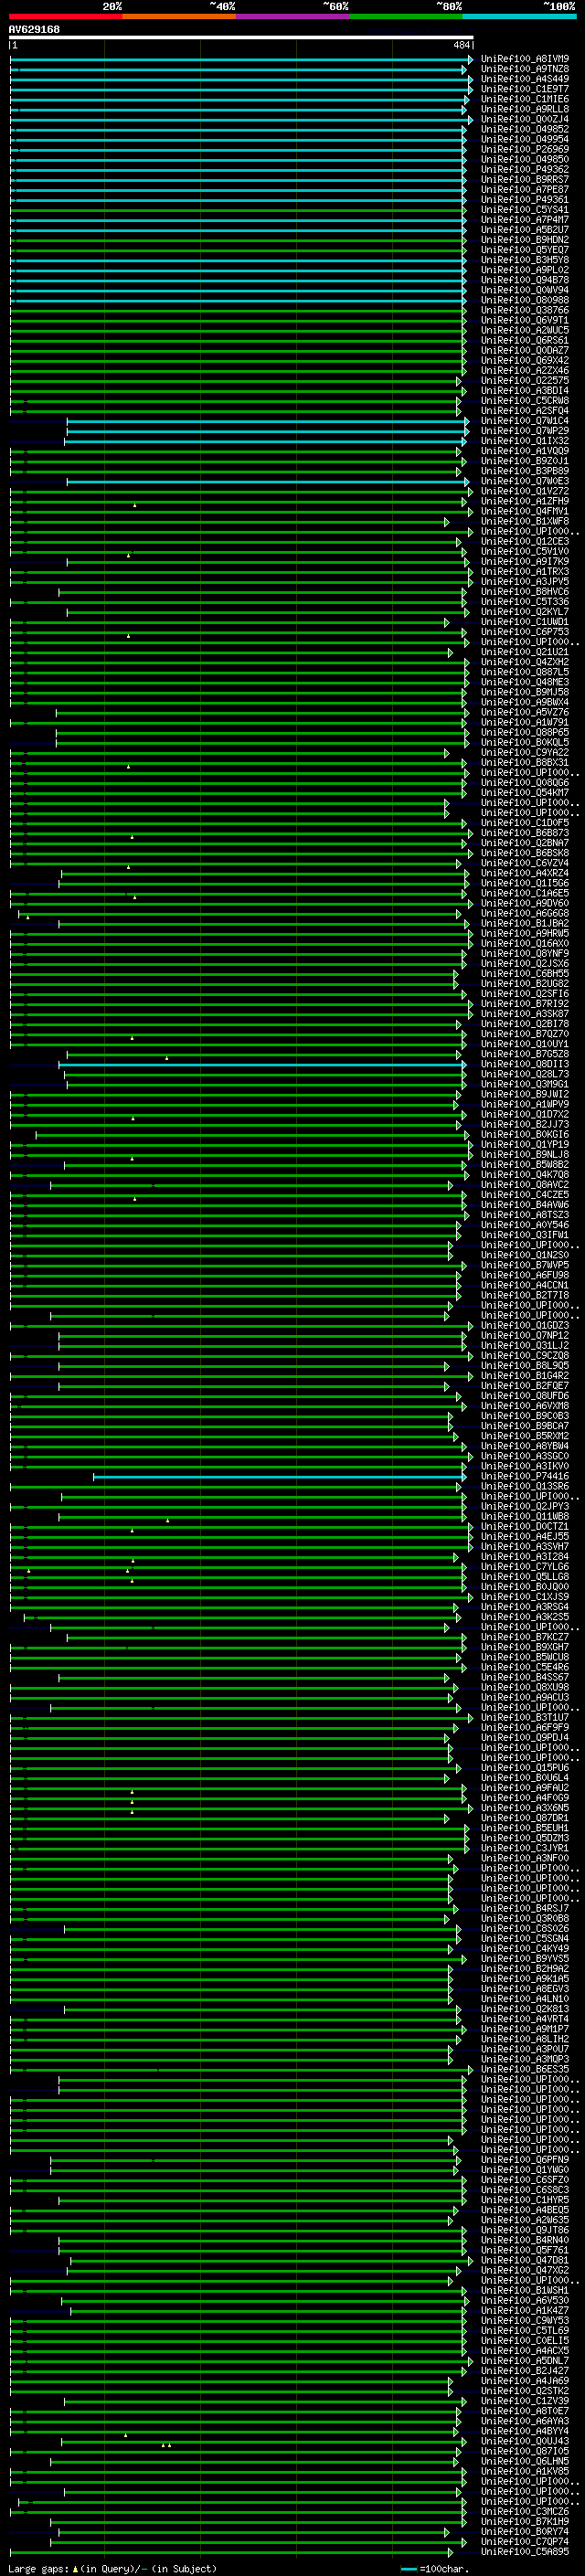Screen dimensions: 585x2576
Task: Select the AV629168 query label
Action: pos(34,29)
